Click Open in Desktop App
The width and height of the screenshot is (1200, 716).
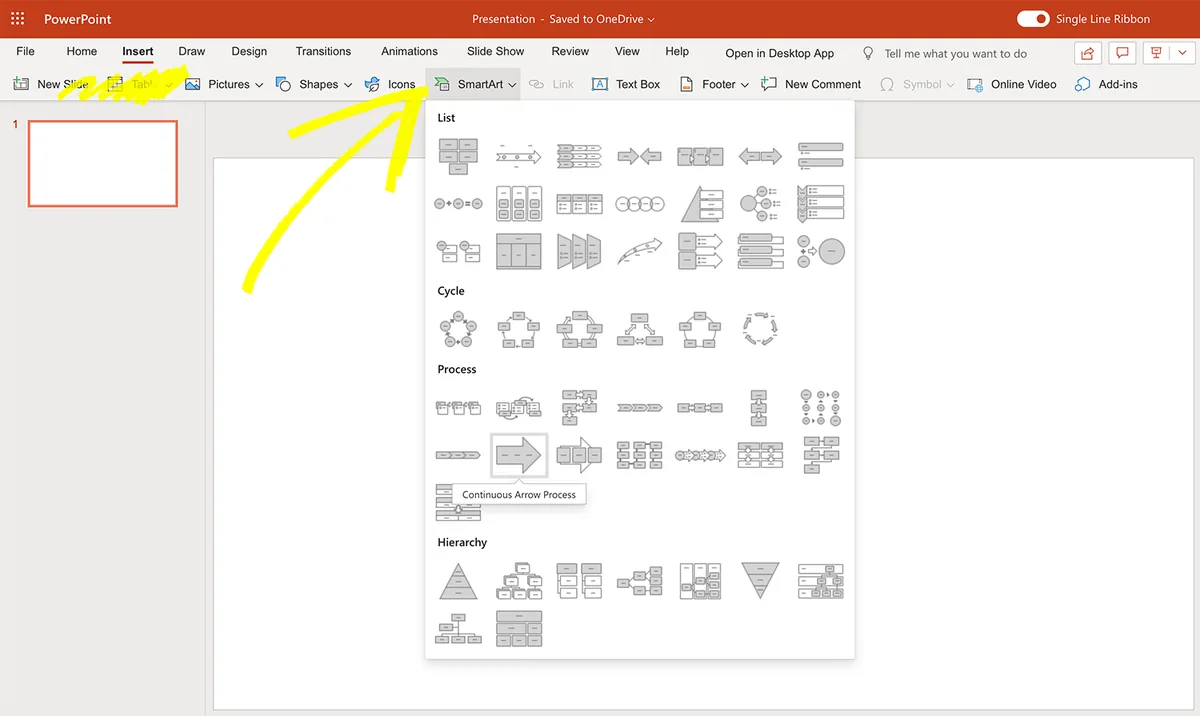pyautogui.click(x=780, y=53)
